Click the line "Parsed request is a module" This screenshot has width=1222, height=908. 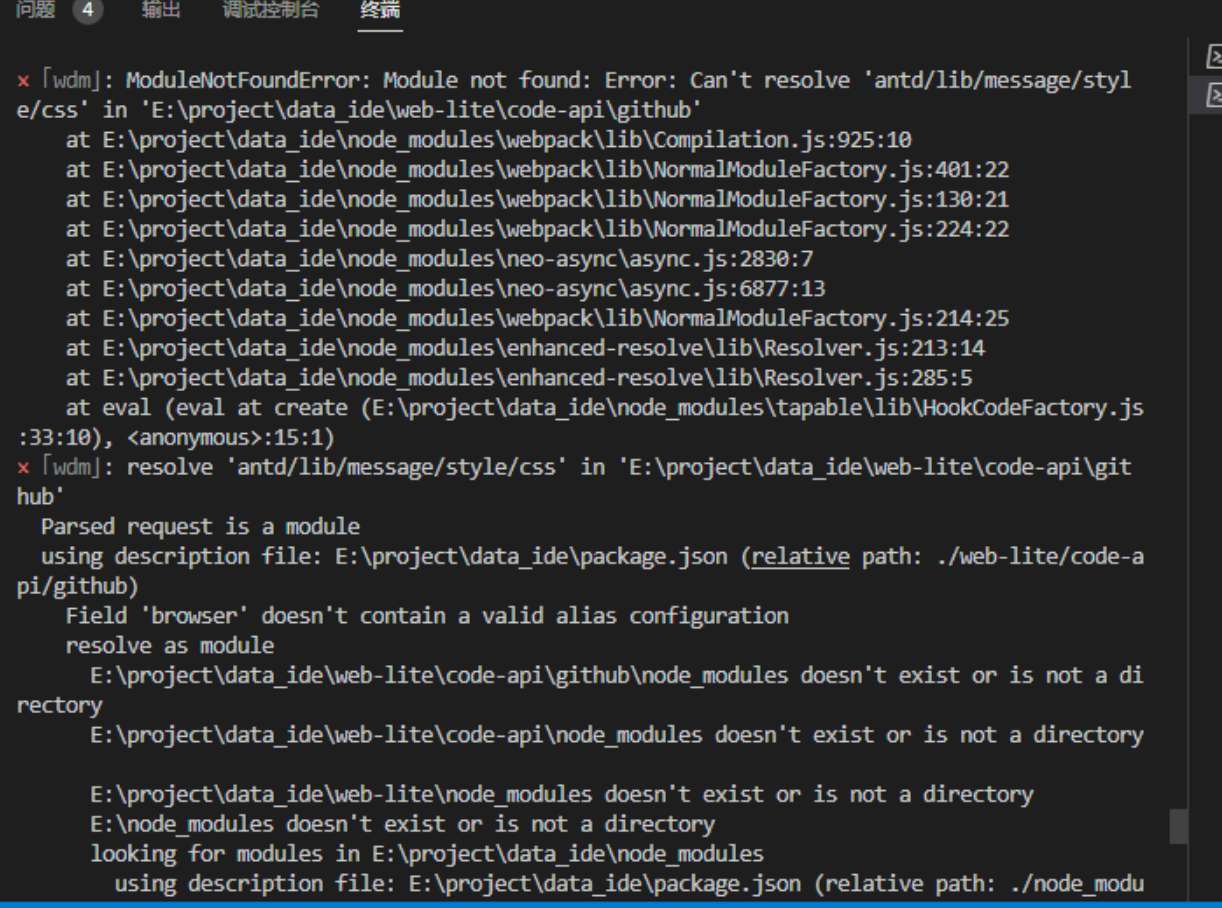[x=200, y=527]
